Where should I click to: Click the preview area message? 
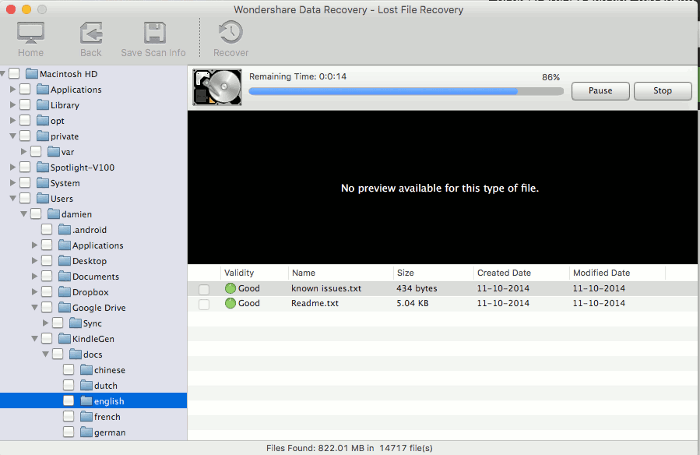(440, 188)
